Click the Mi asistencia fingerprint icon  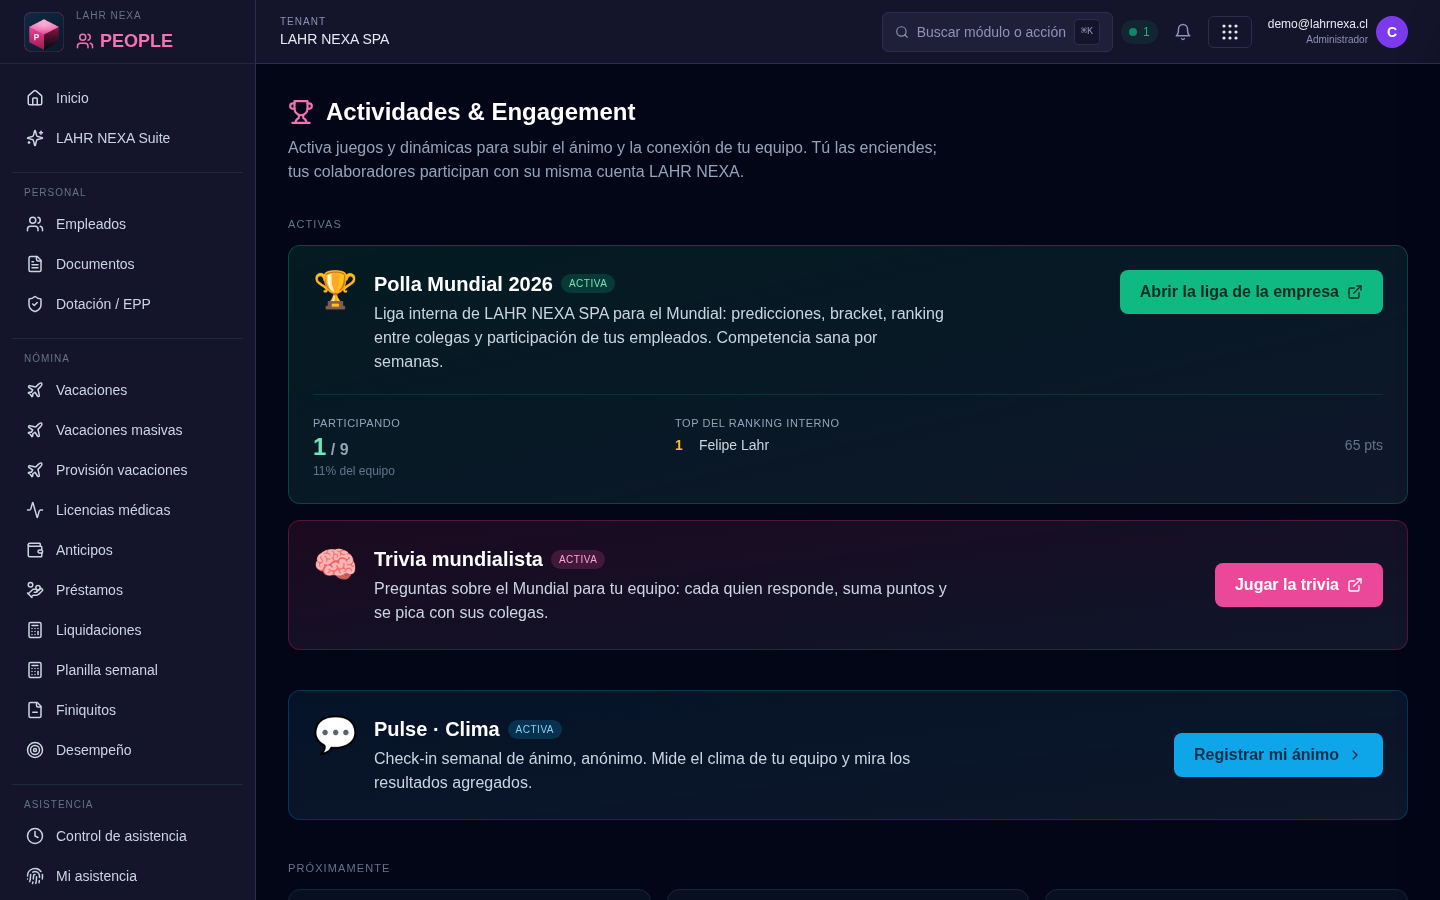coord(35,876)
